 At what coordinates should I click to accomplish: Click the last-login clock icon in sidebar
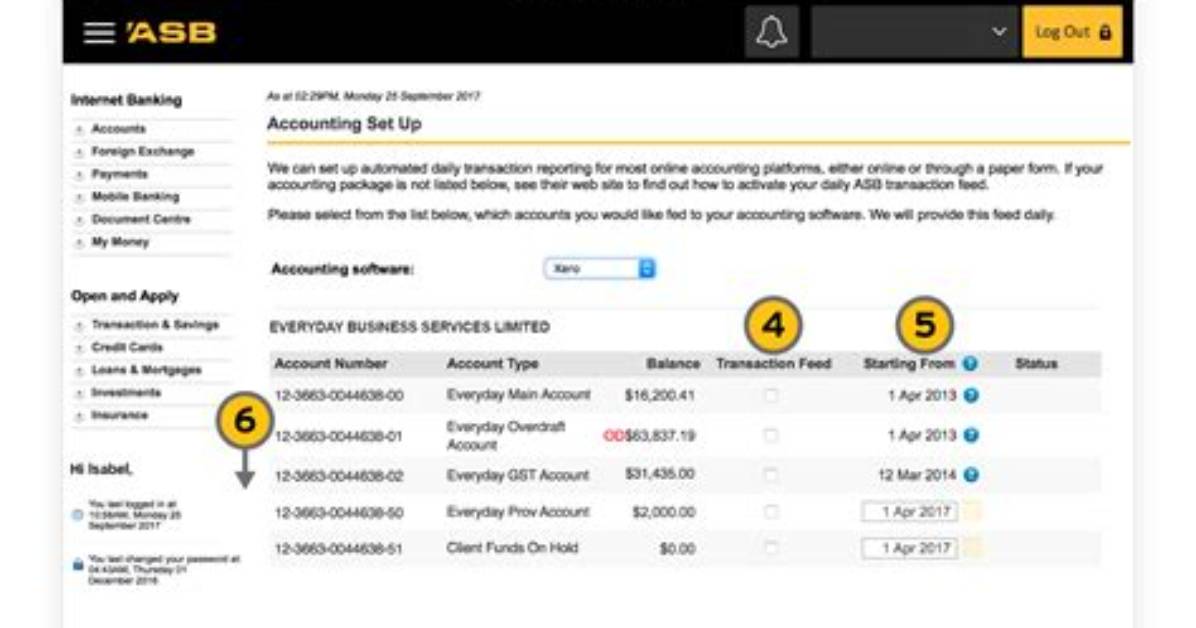78,514
